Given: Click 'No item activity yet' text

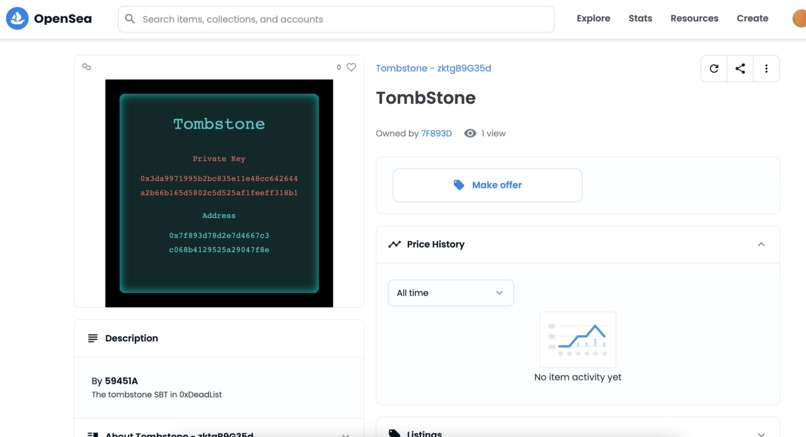Looking at the screenshot, I should coord(578,377).
